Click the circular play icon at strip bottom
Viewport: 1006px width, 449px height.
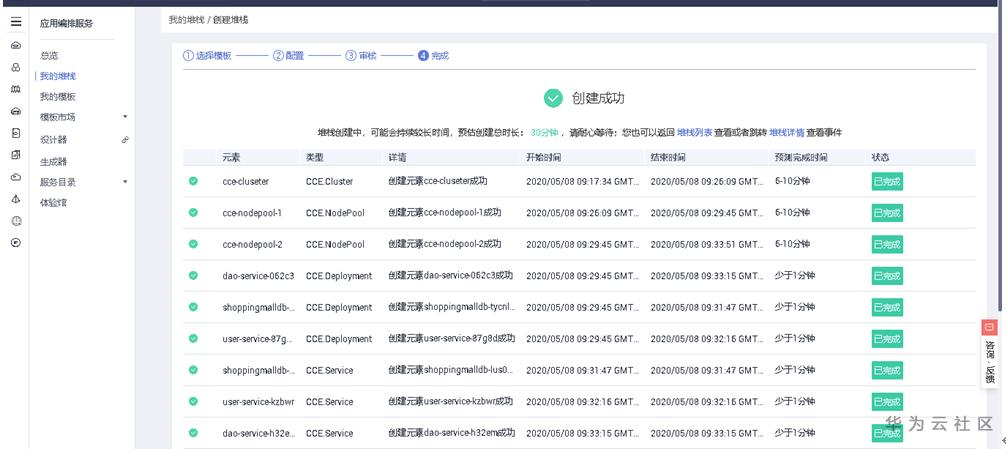click(16, 242)
